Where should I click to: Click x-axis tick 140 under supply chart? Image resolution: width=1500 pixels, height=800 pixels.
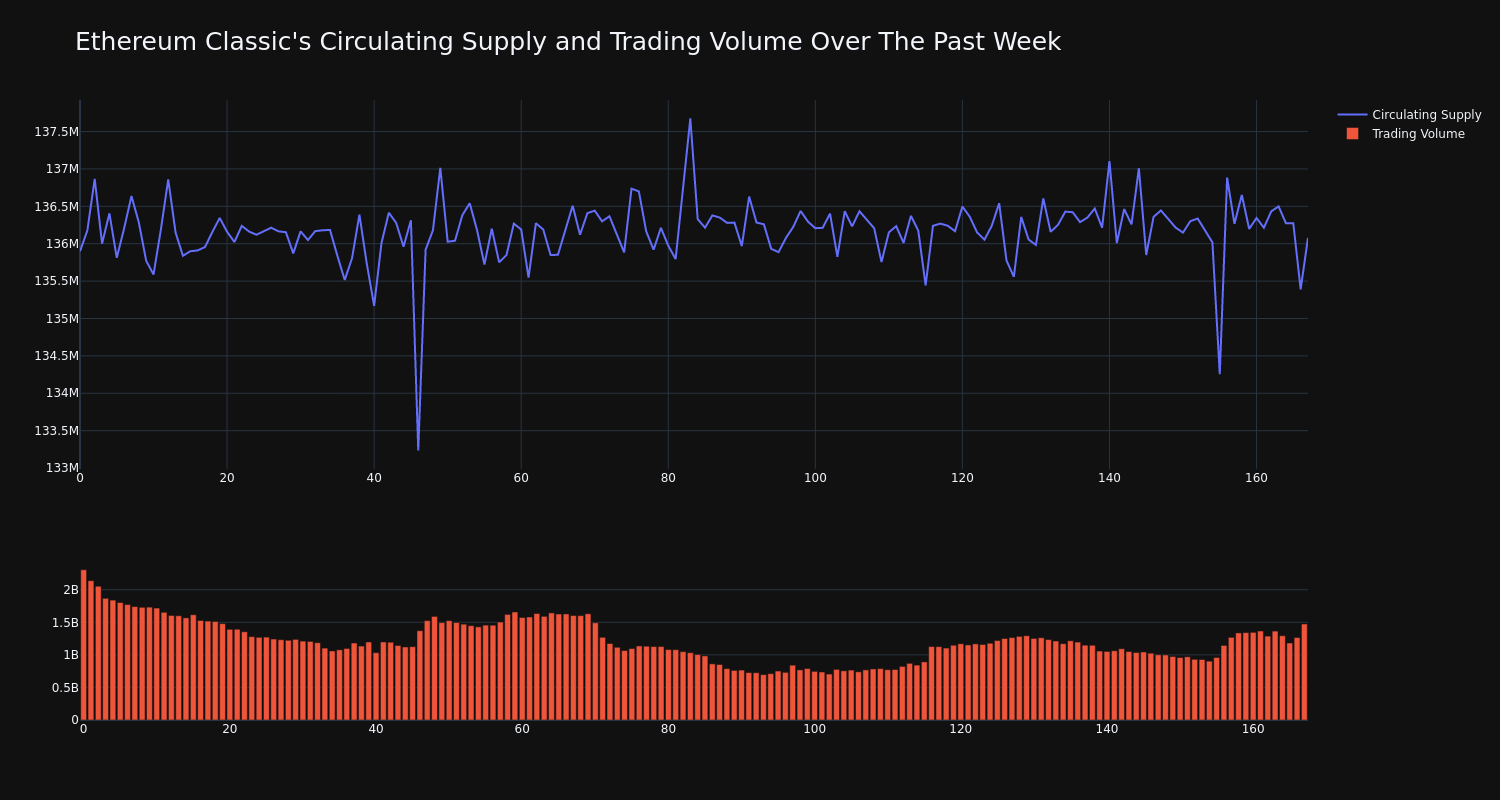coord(1109,478)
